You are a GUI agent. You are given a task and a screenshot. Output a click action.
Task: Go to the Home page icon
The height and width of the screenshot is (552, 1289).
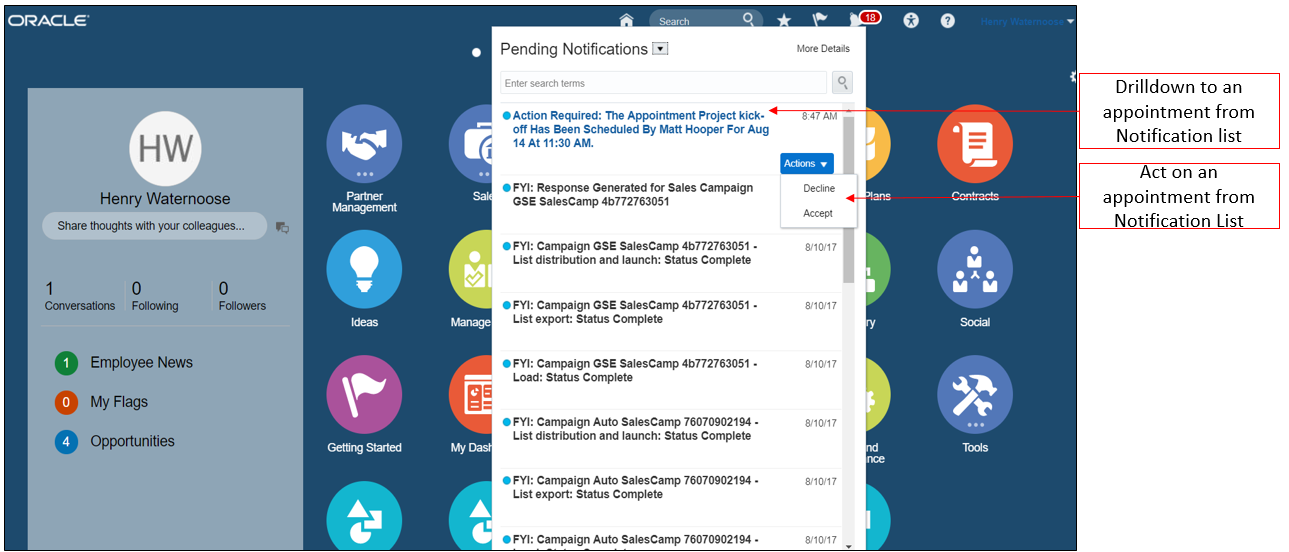[626, 21]
